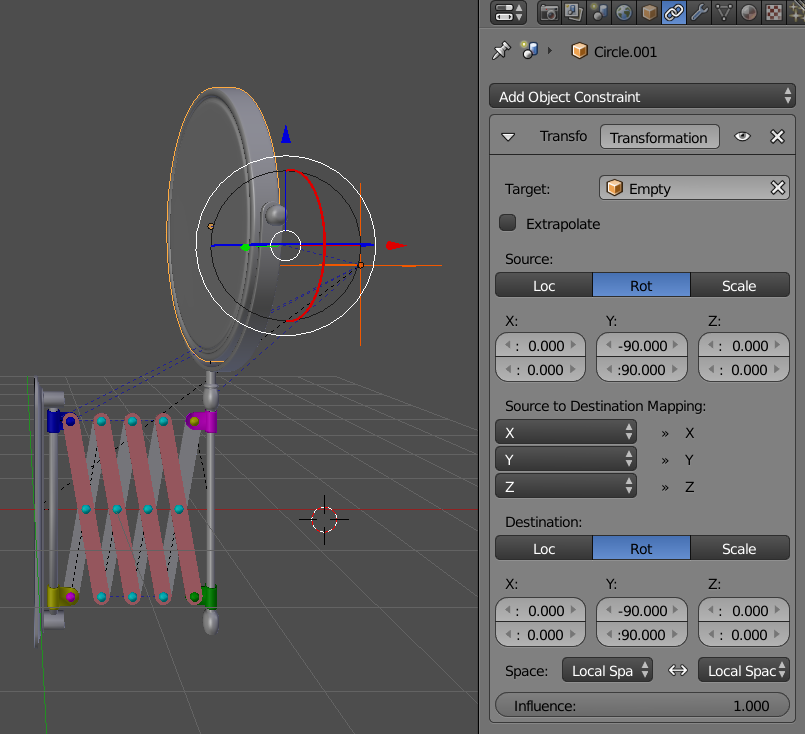Click the Transformation name input field
The width and height of the screenshot is (805, 734).
659,136
